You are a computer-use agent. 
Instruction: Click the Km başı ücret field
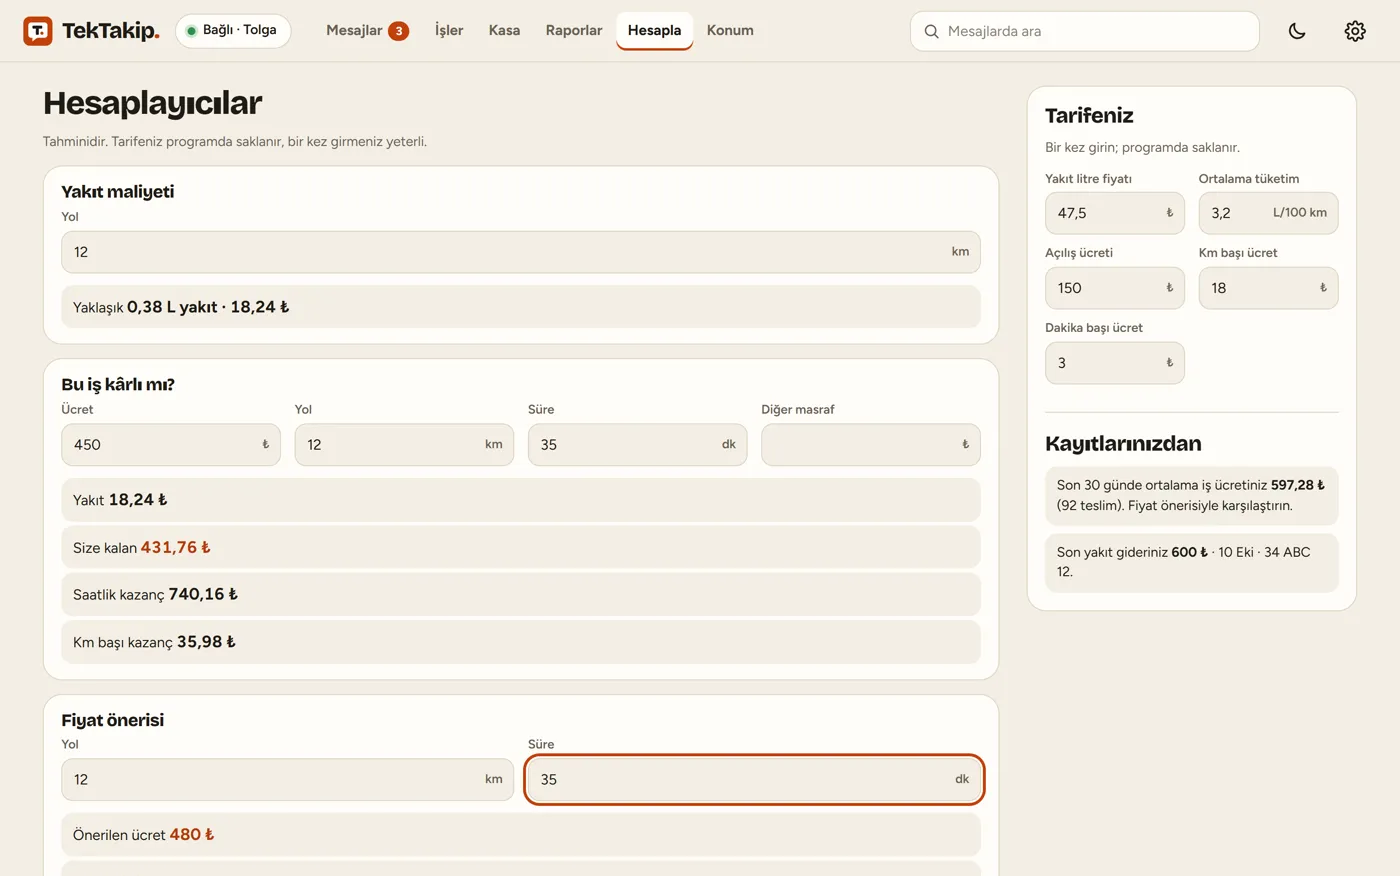1268,288
